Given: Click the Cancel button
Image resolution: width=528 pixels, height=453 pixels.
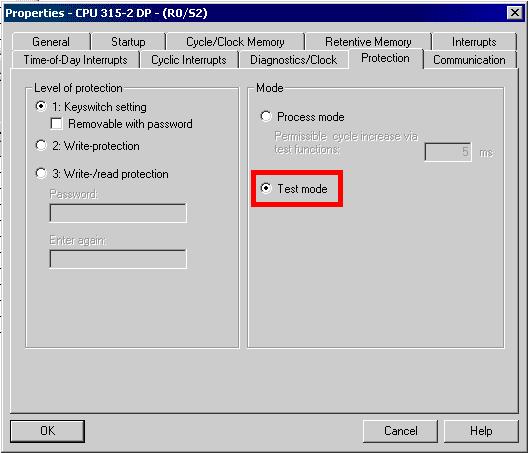Looking at the screenshot, I should pyautogui.click(x=400, y=431).
